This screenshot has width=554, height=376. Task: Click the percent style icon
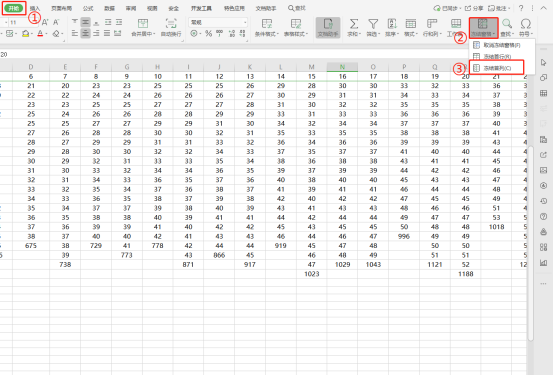(x=208, y=34)
